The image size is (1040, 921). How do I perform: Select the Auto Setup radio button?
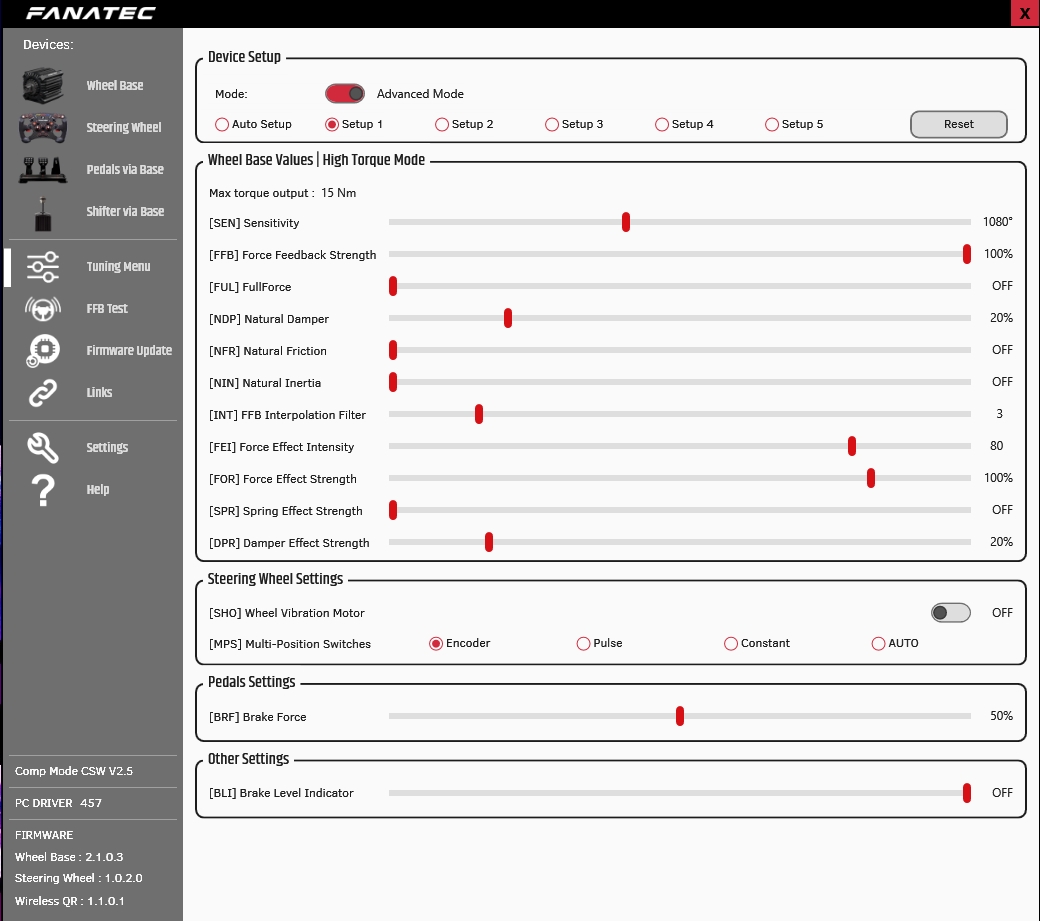point(222,125)
